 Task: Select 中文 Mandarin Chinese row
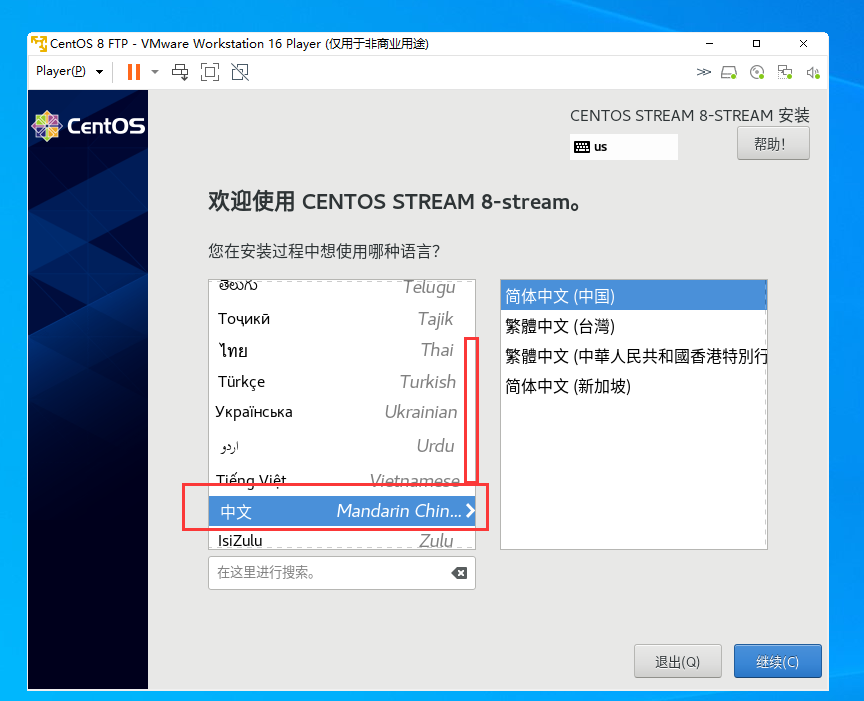point(342,511)
